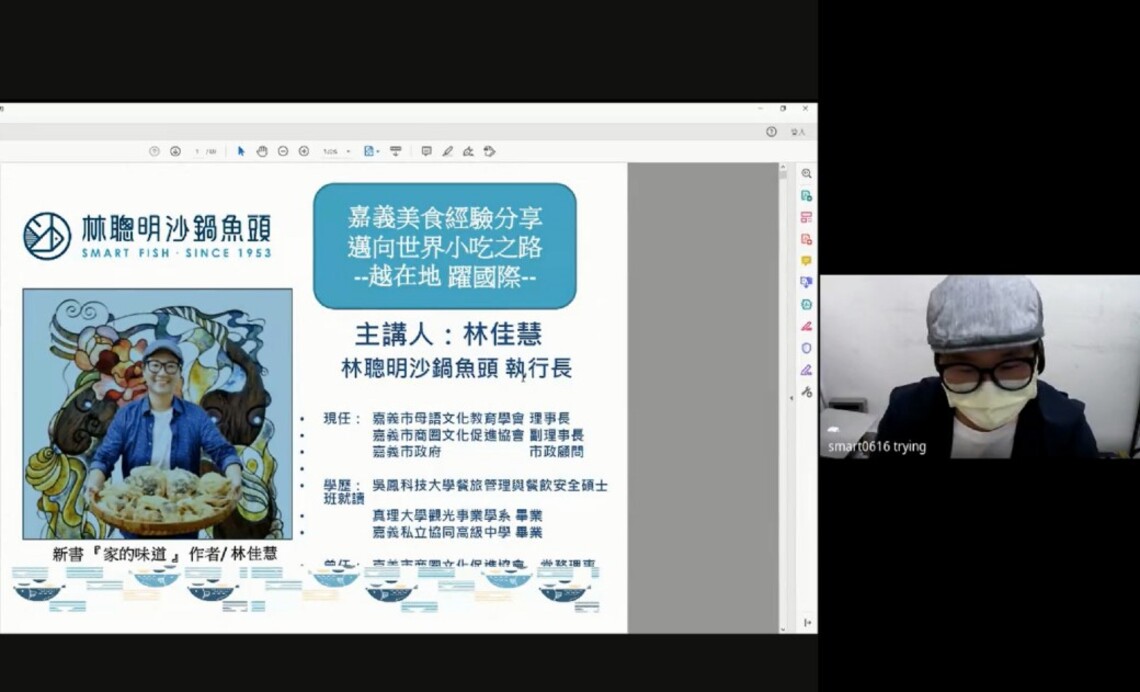Open the Organize Pages tool in right pane
The width and height of the screenshot is (1140, 692).
(x=806, y=217)
